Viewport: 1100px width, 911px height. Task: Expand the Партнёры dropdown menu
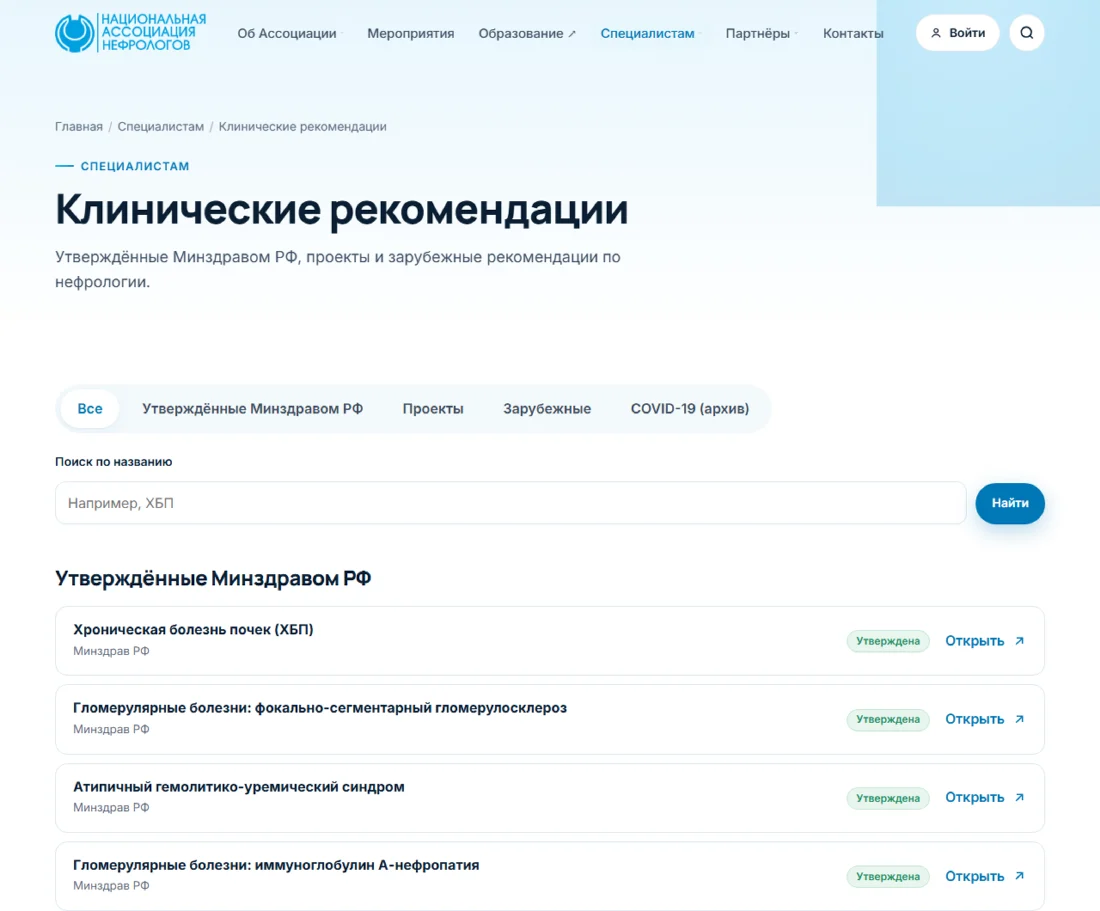[760, 34]
